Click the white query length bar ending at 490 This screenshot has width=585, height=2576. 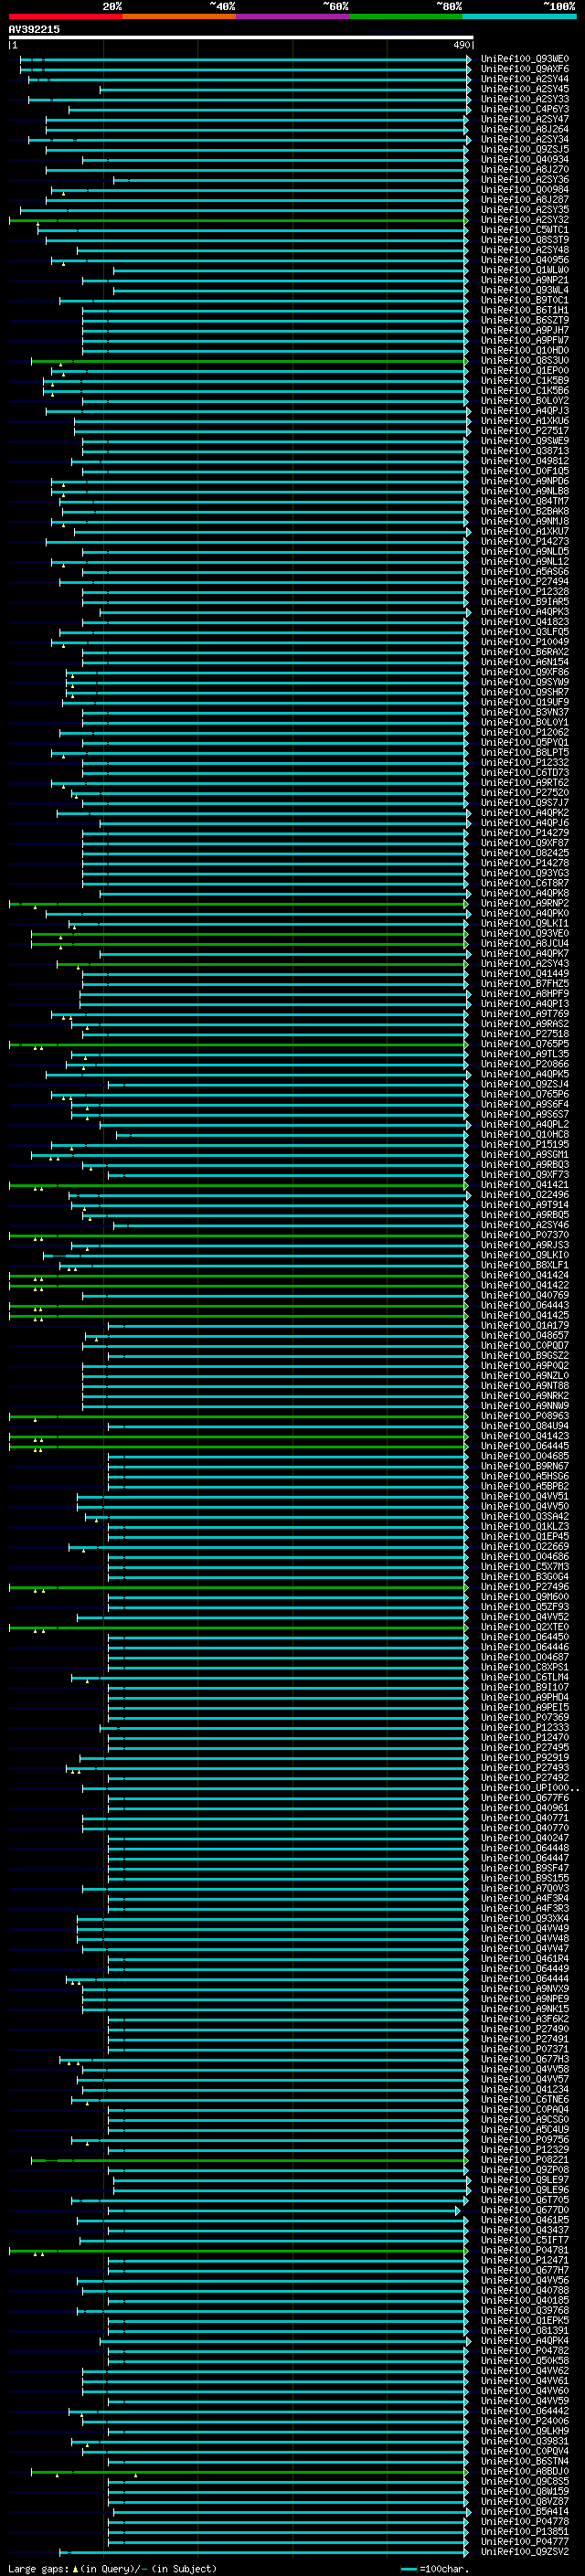click(x=241, y=38)
